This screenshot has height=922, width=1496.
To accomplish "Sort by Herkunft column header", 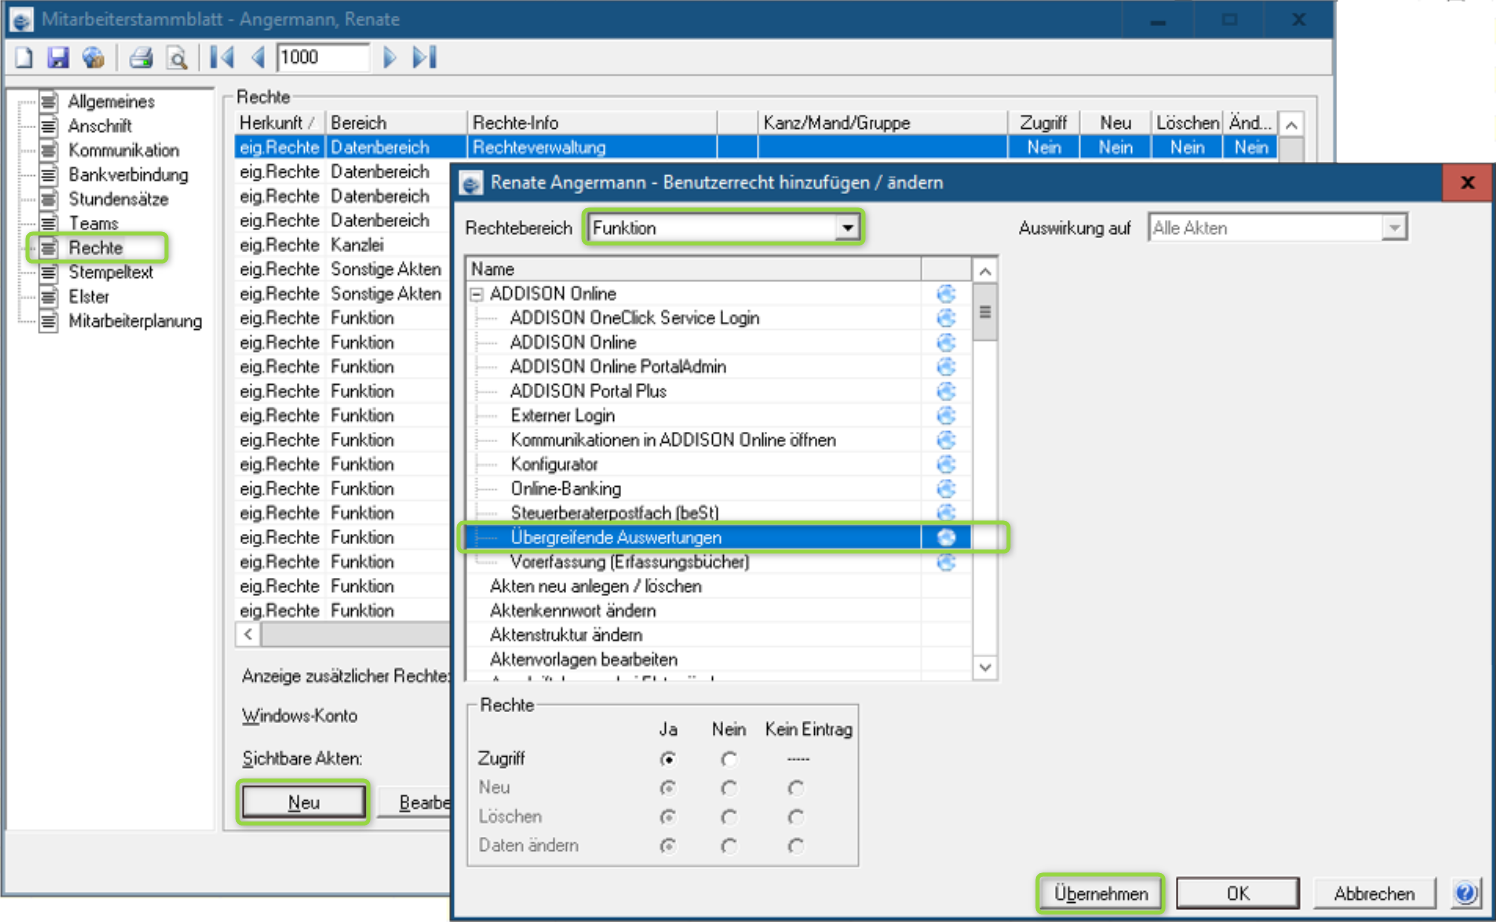I will 279,123.
